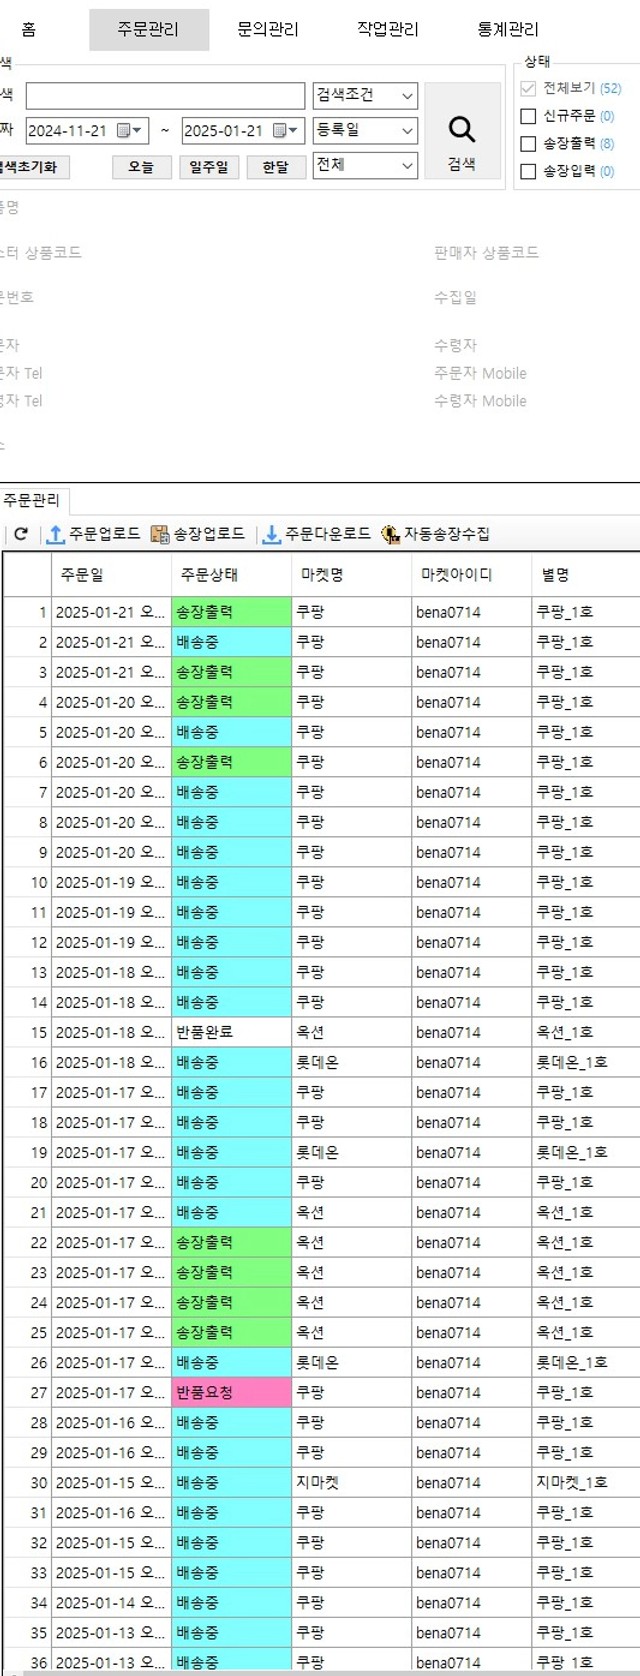The width and height of the screenshot is (640, 1676).
Task: Select the 반품완료 status cell in row 15
Action: point(231,1032)
